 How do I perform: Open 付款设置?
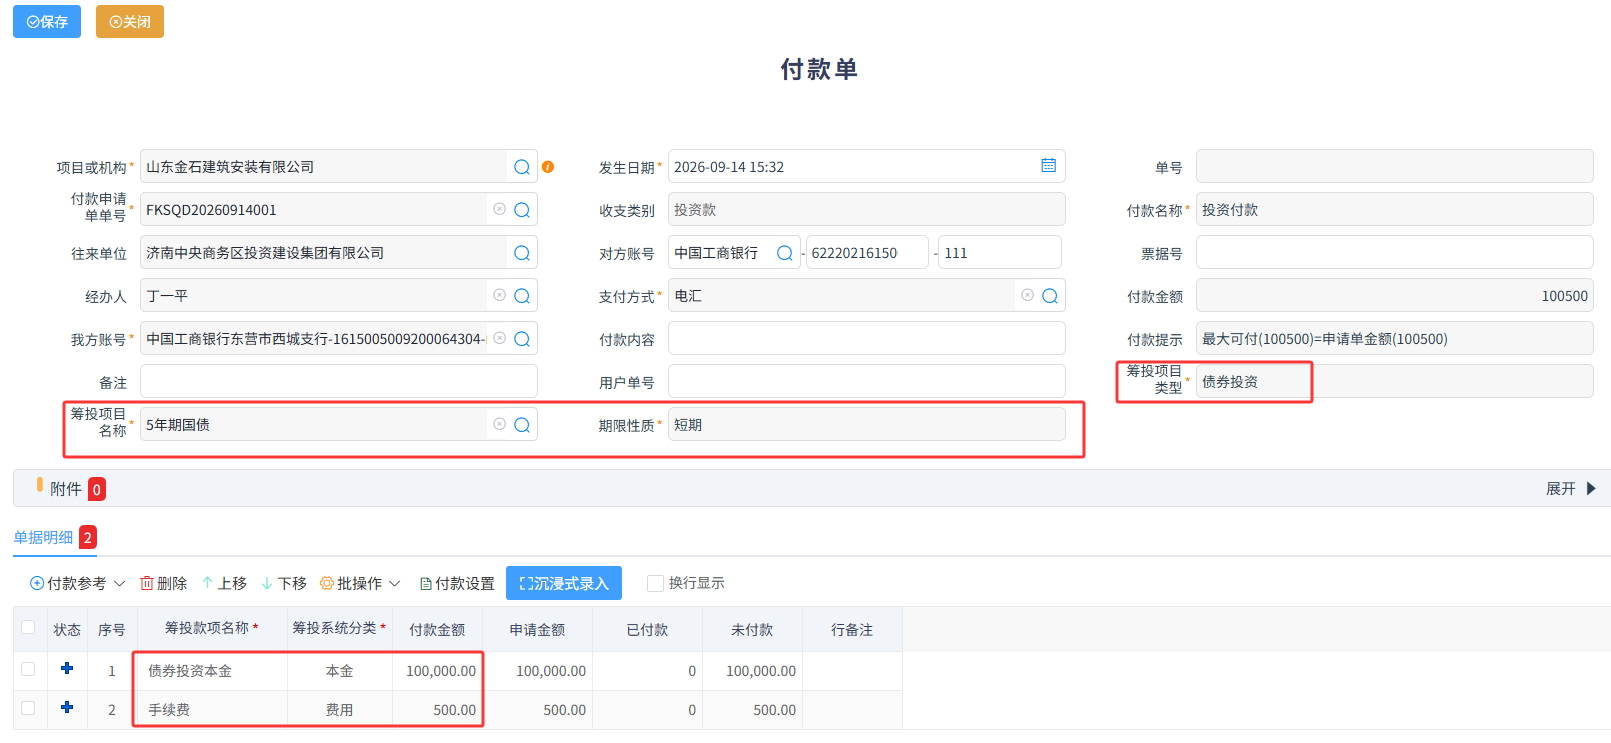(457, 583)
